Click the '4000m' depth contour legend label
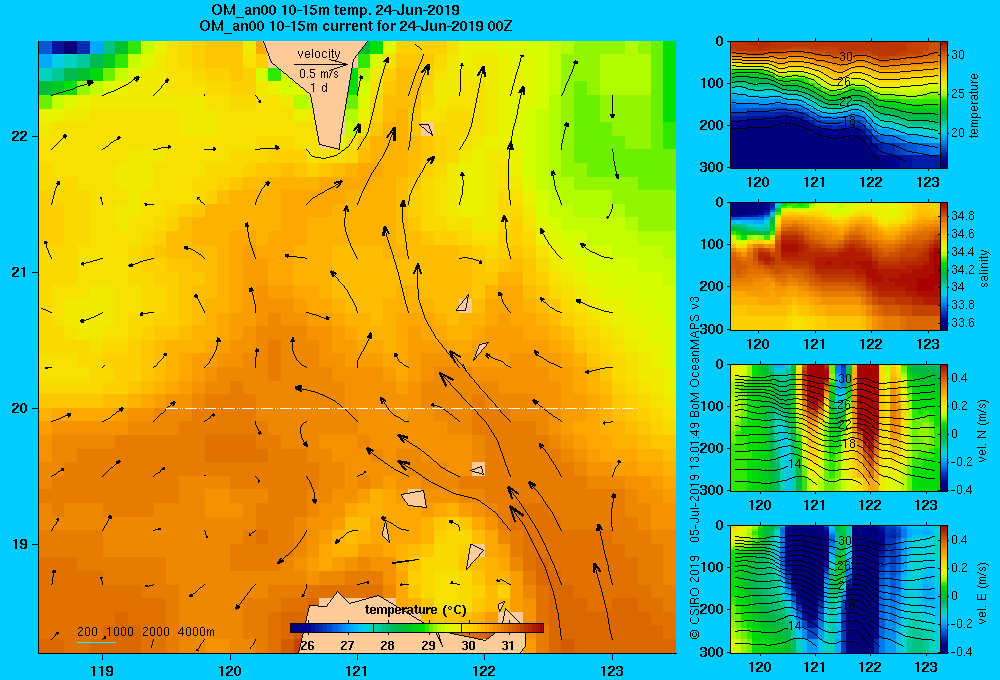 196,632
